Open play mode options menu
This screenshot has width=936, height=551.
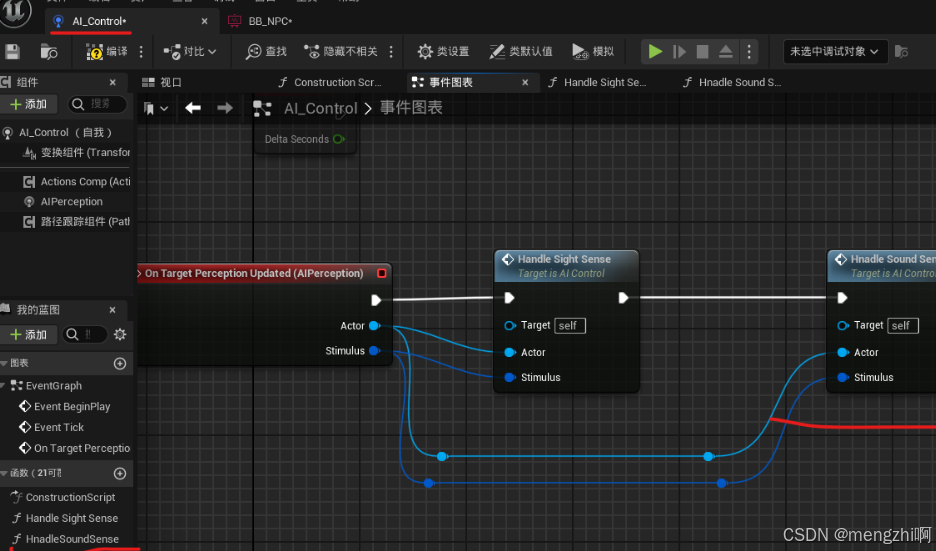[x=749, y=52]
